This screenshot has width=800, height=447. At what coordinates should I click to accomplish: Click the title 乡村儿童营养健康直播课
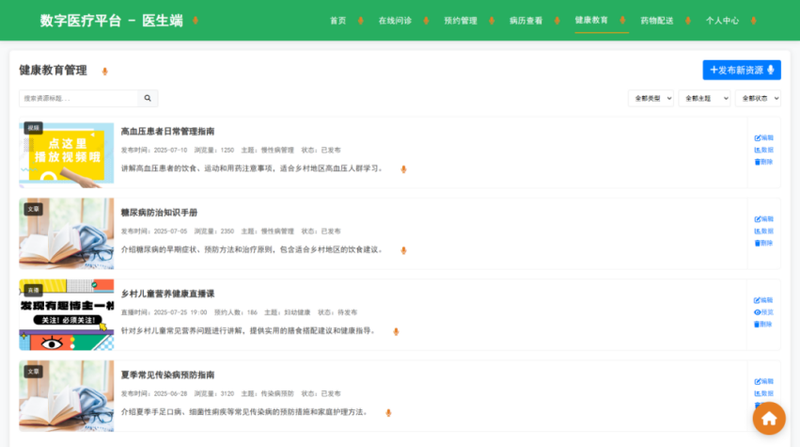[x=167, y=293]
